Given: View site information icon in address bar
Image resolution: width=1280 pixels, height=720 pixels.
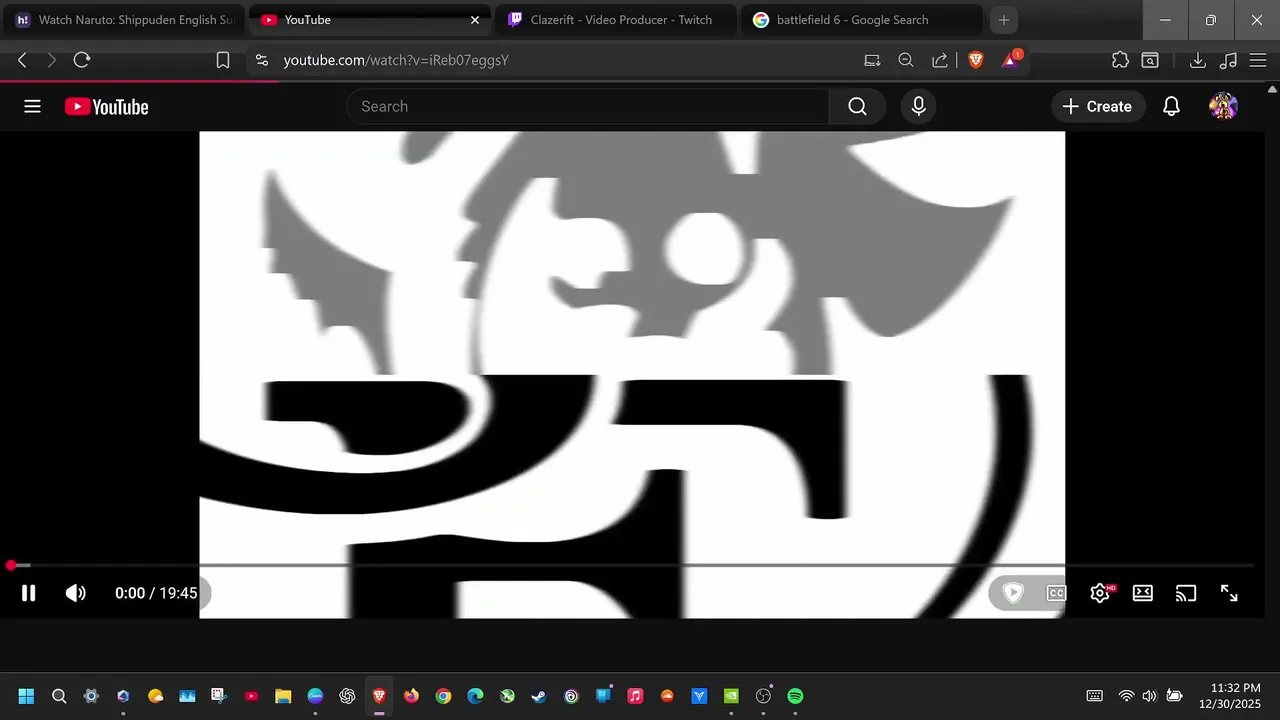Looking at the screenshot, I should click(262, 60).
